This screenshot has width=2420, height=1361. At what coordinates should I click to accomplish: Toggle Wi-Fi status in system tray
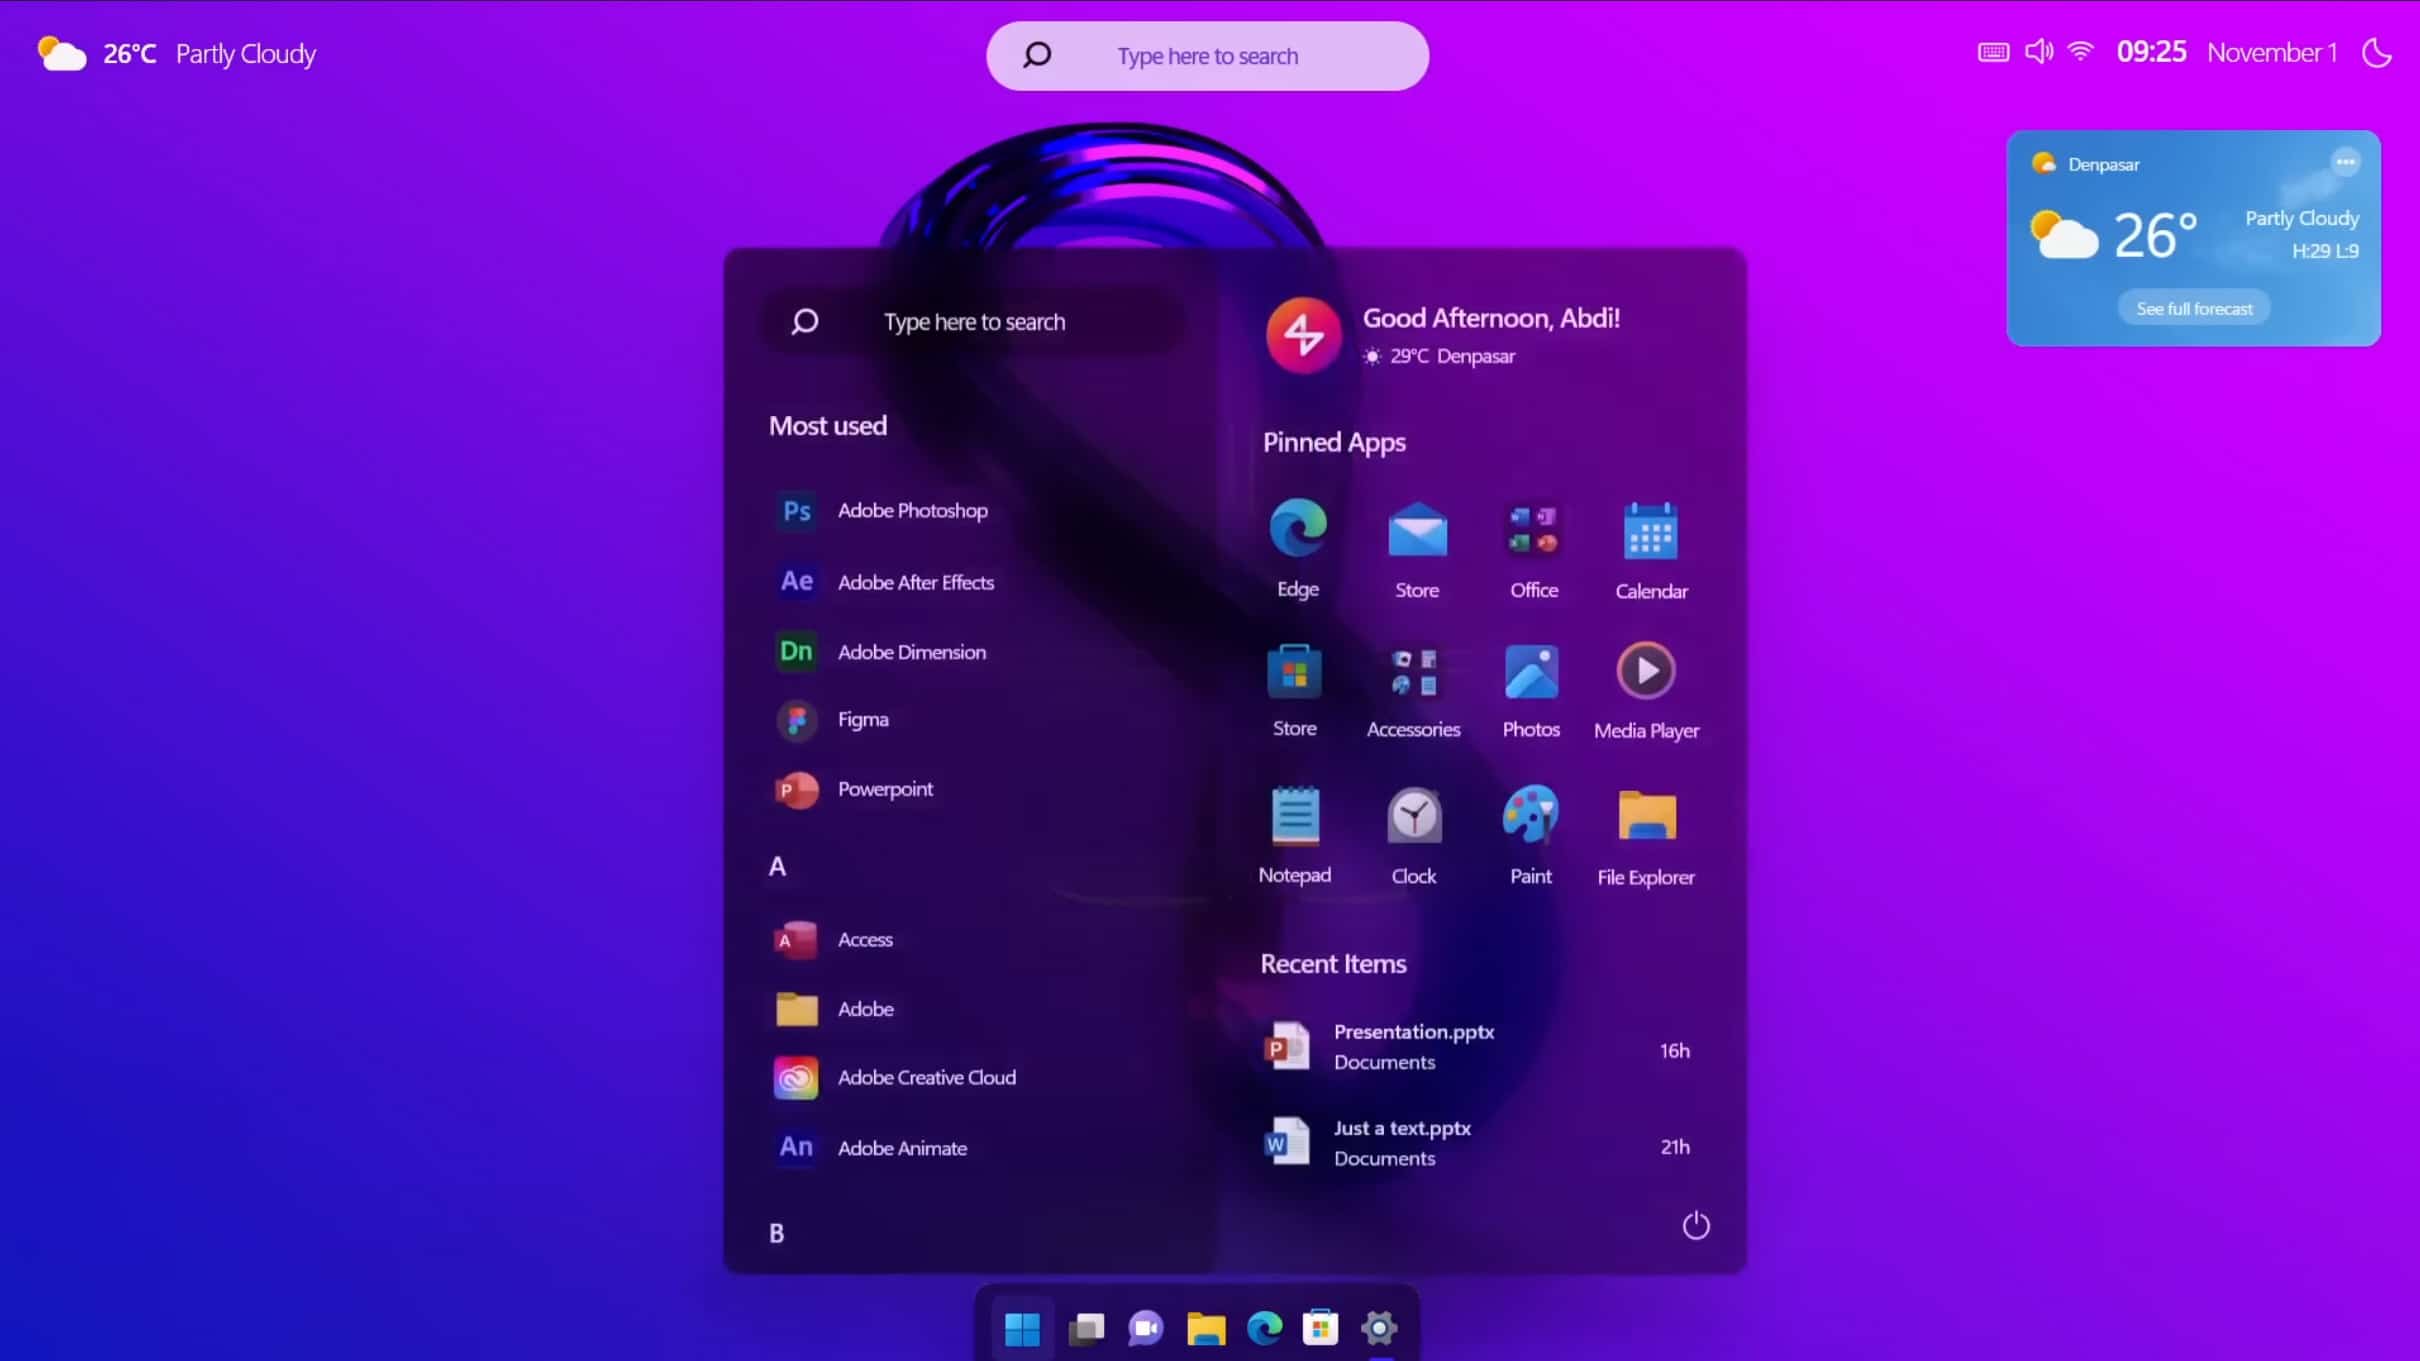pyautogui.click(x=2083, y=53)
